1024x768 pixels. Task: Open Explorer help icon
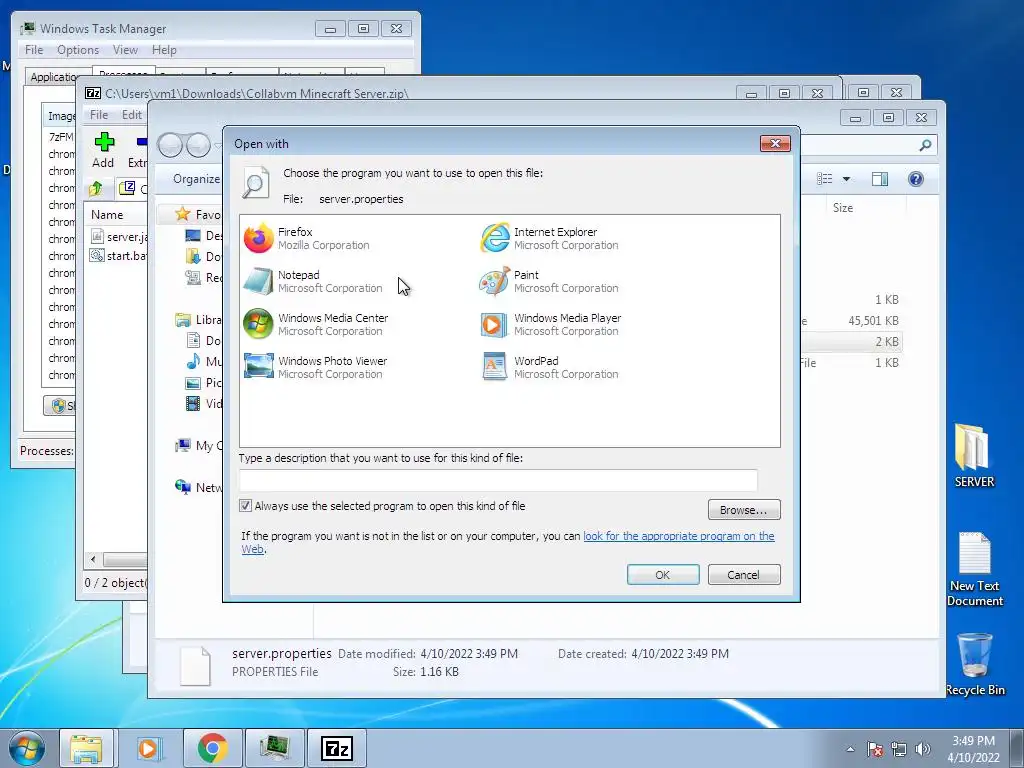point(916,179)
